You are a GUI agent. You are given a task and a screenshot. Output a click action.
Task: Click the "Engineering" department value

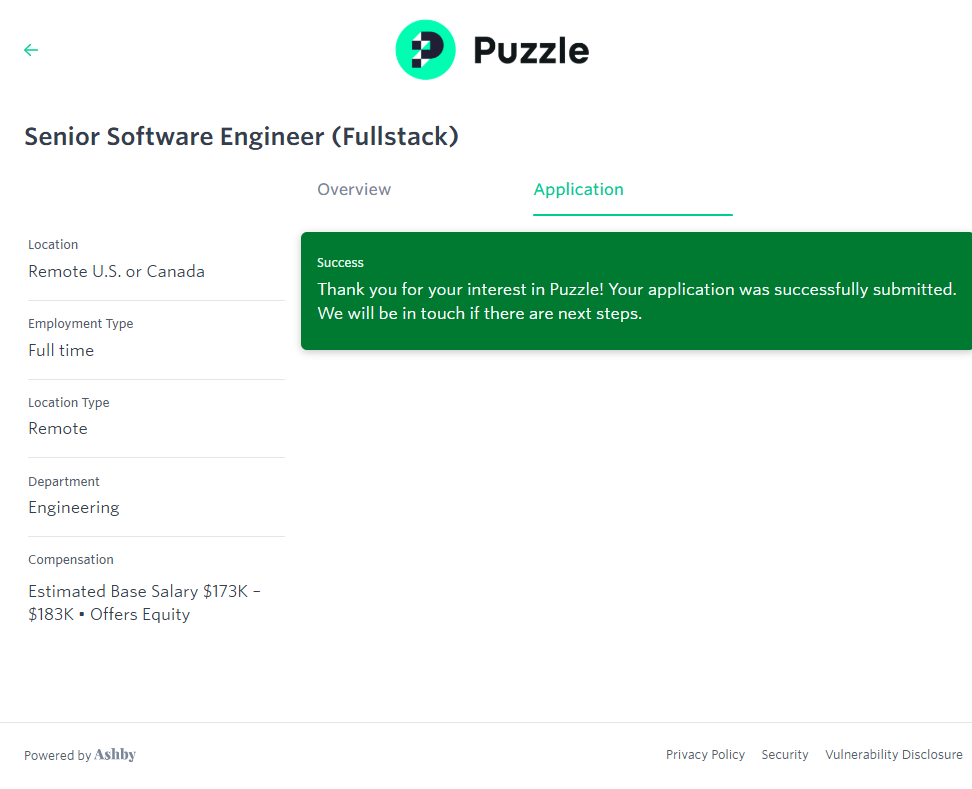[x=74, y=507]
